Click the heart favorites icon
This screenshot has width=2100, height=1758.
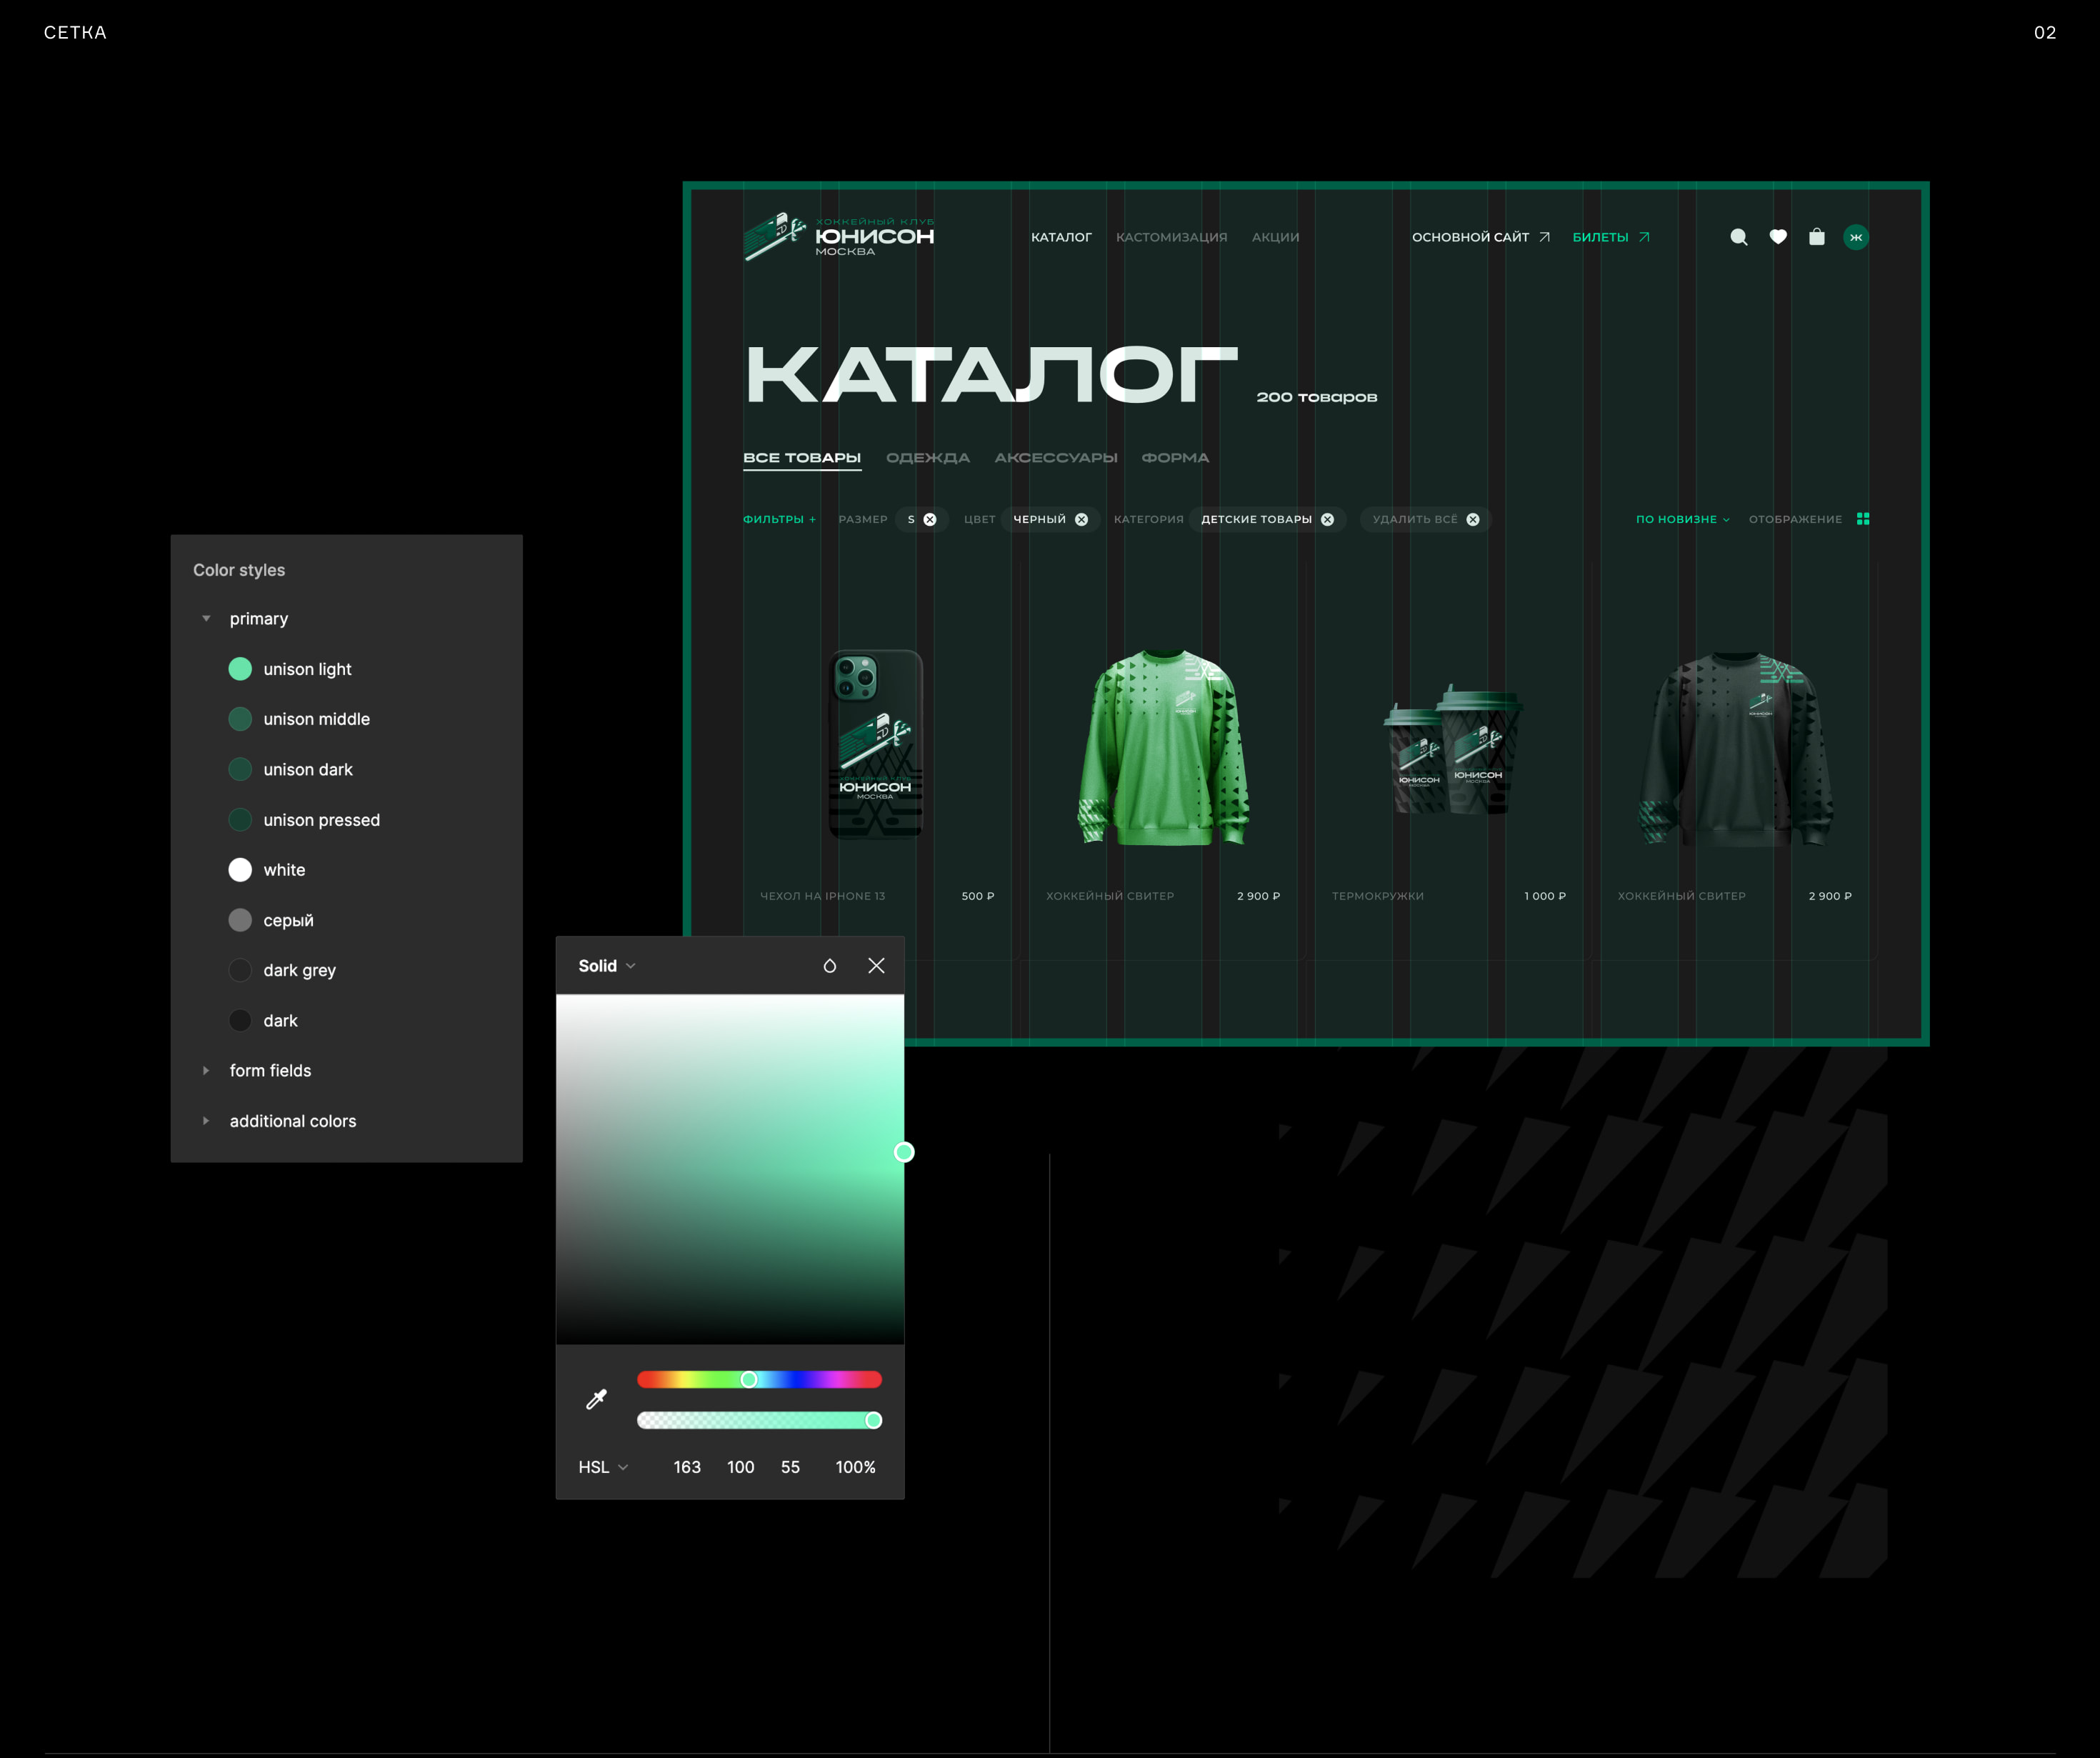pos(1778,237)
